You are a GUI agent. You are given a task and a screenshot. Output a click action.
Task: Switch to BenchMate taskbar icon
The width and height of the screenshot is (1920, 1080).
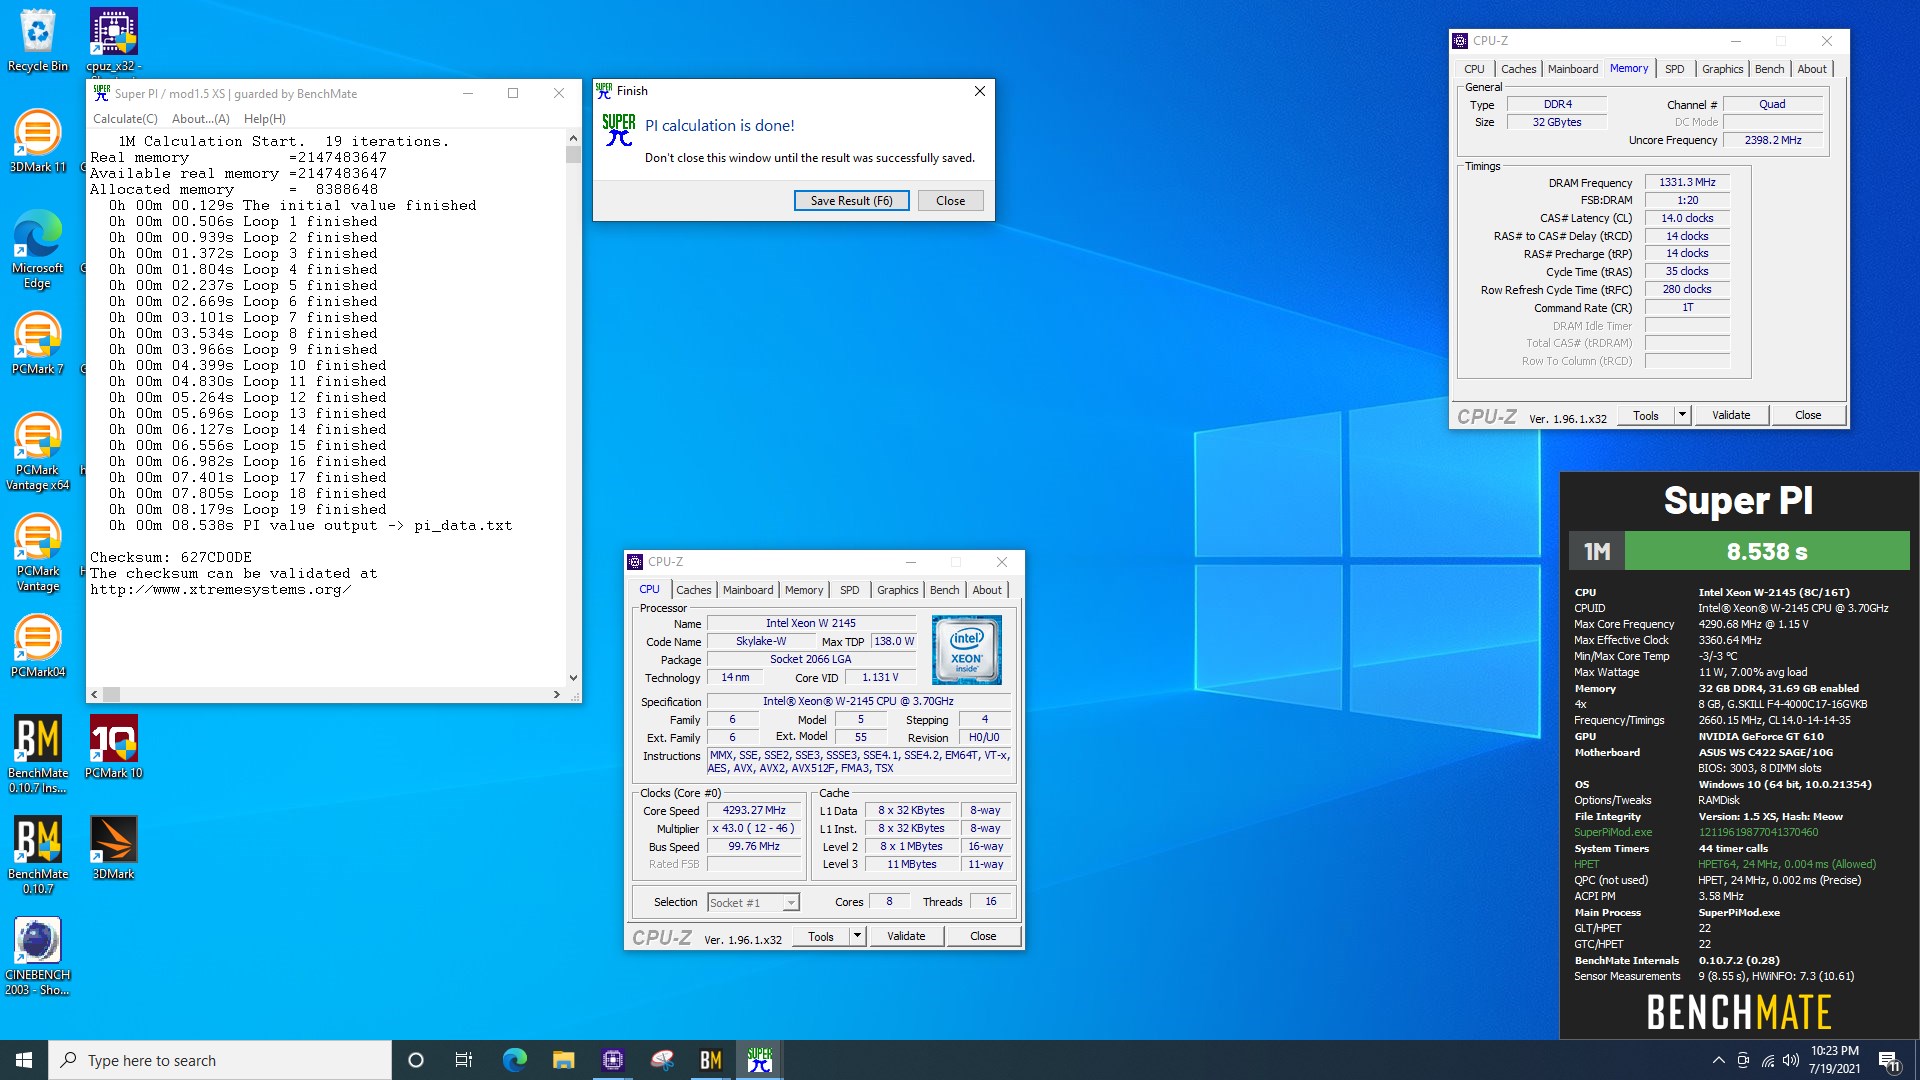tap(711, 1060)
